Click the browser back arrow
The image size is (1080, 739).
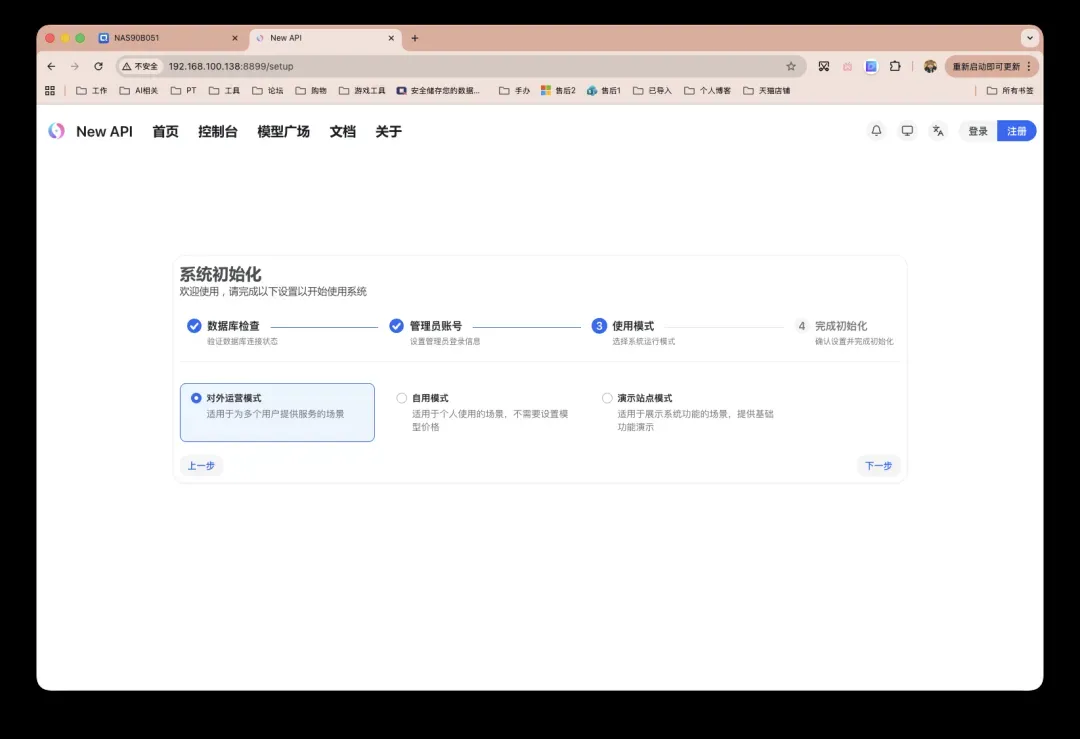(x=52, y=66)
